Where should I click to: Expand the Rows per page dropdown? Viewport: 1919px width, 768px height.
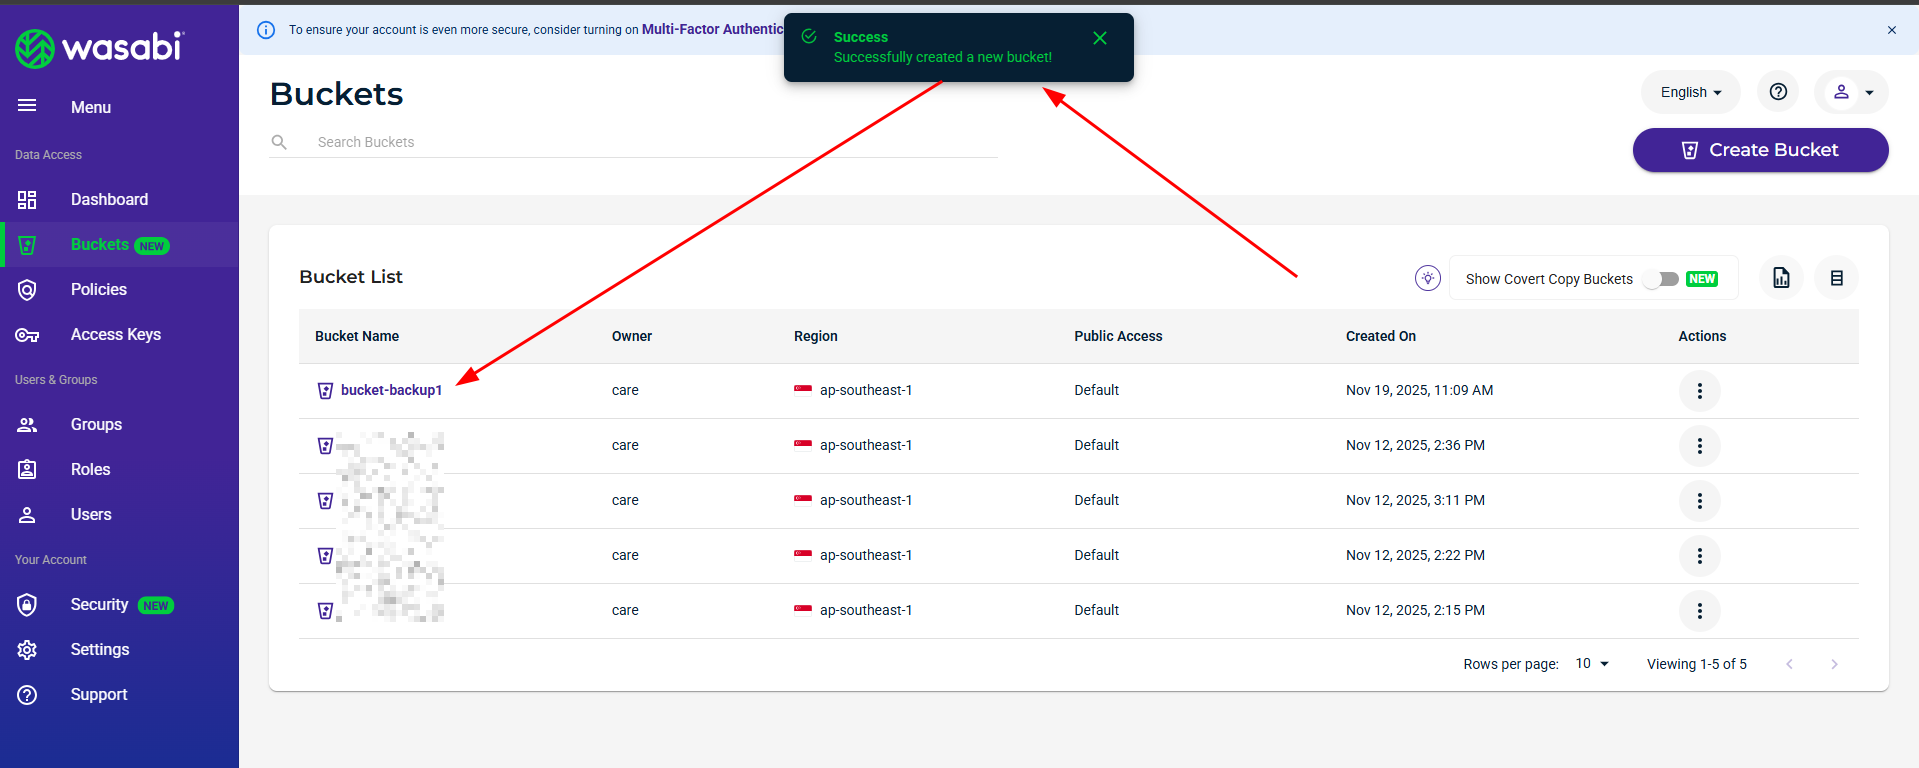coord(1592,664)
